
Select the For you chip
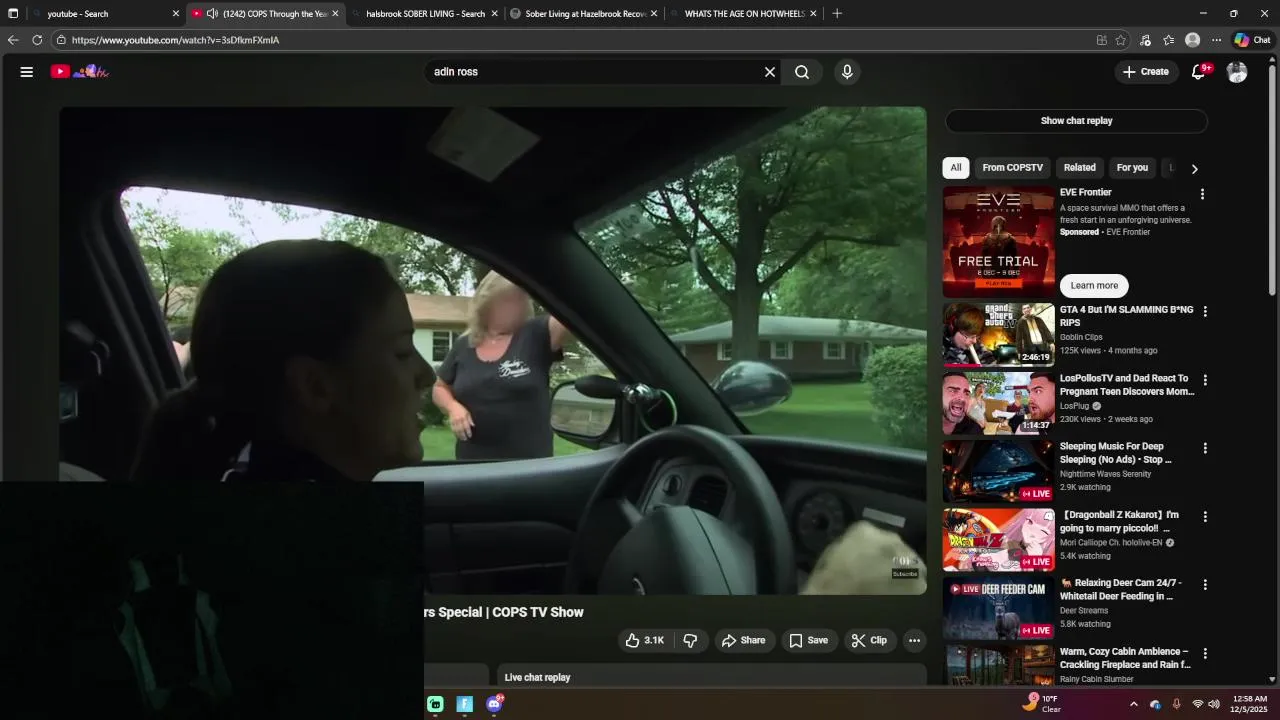[x=1132, y=168]
